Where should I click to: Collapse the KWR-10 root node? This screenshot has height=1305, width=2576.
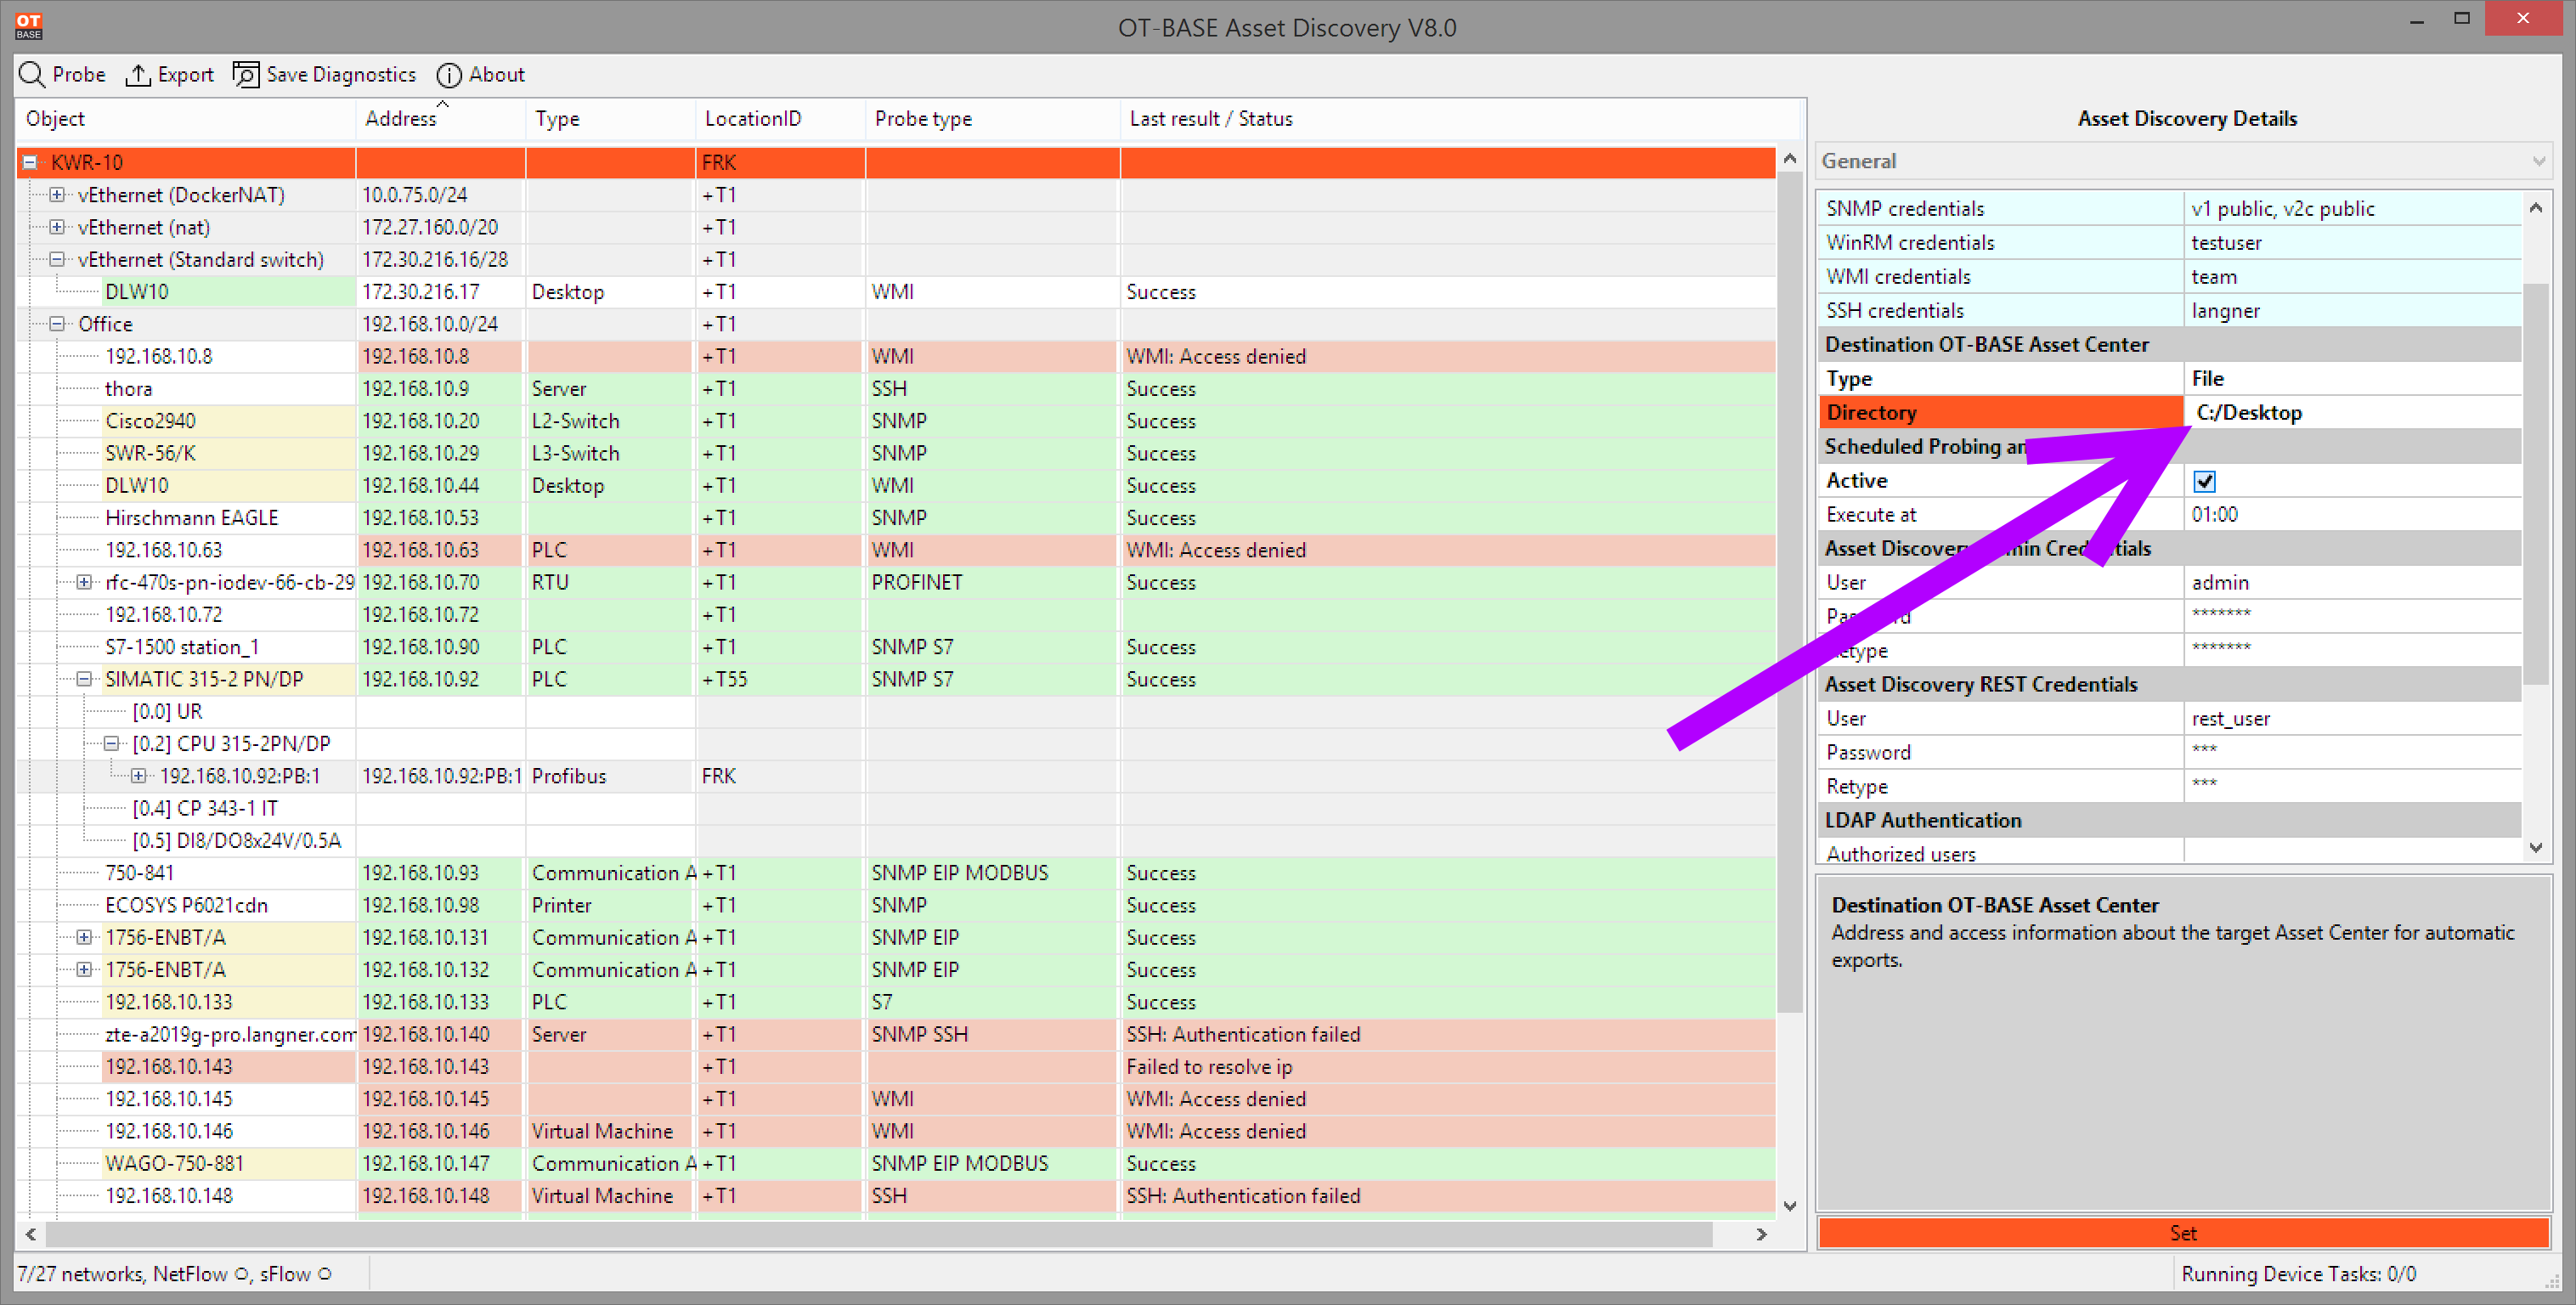tap(31, 162)
